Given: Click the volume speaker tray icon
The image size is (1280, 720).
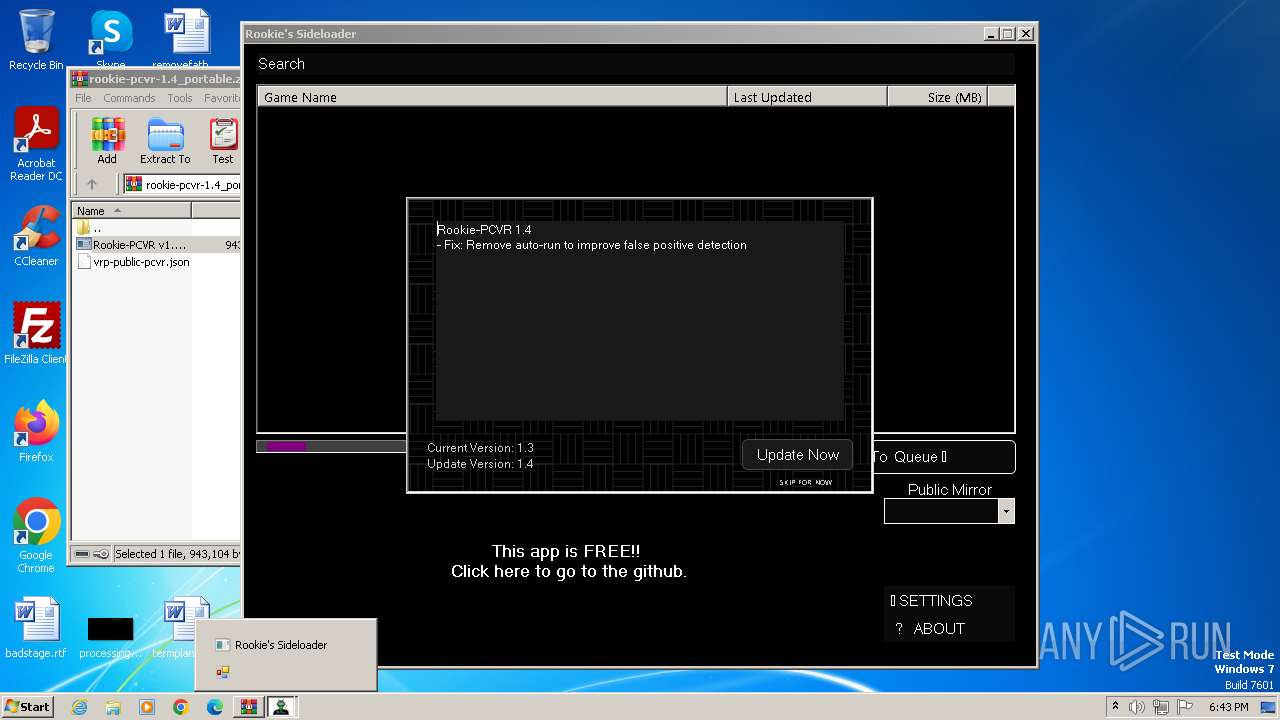Looking at the screenshot, I should tap(1137, 707).
